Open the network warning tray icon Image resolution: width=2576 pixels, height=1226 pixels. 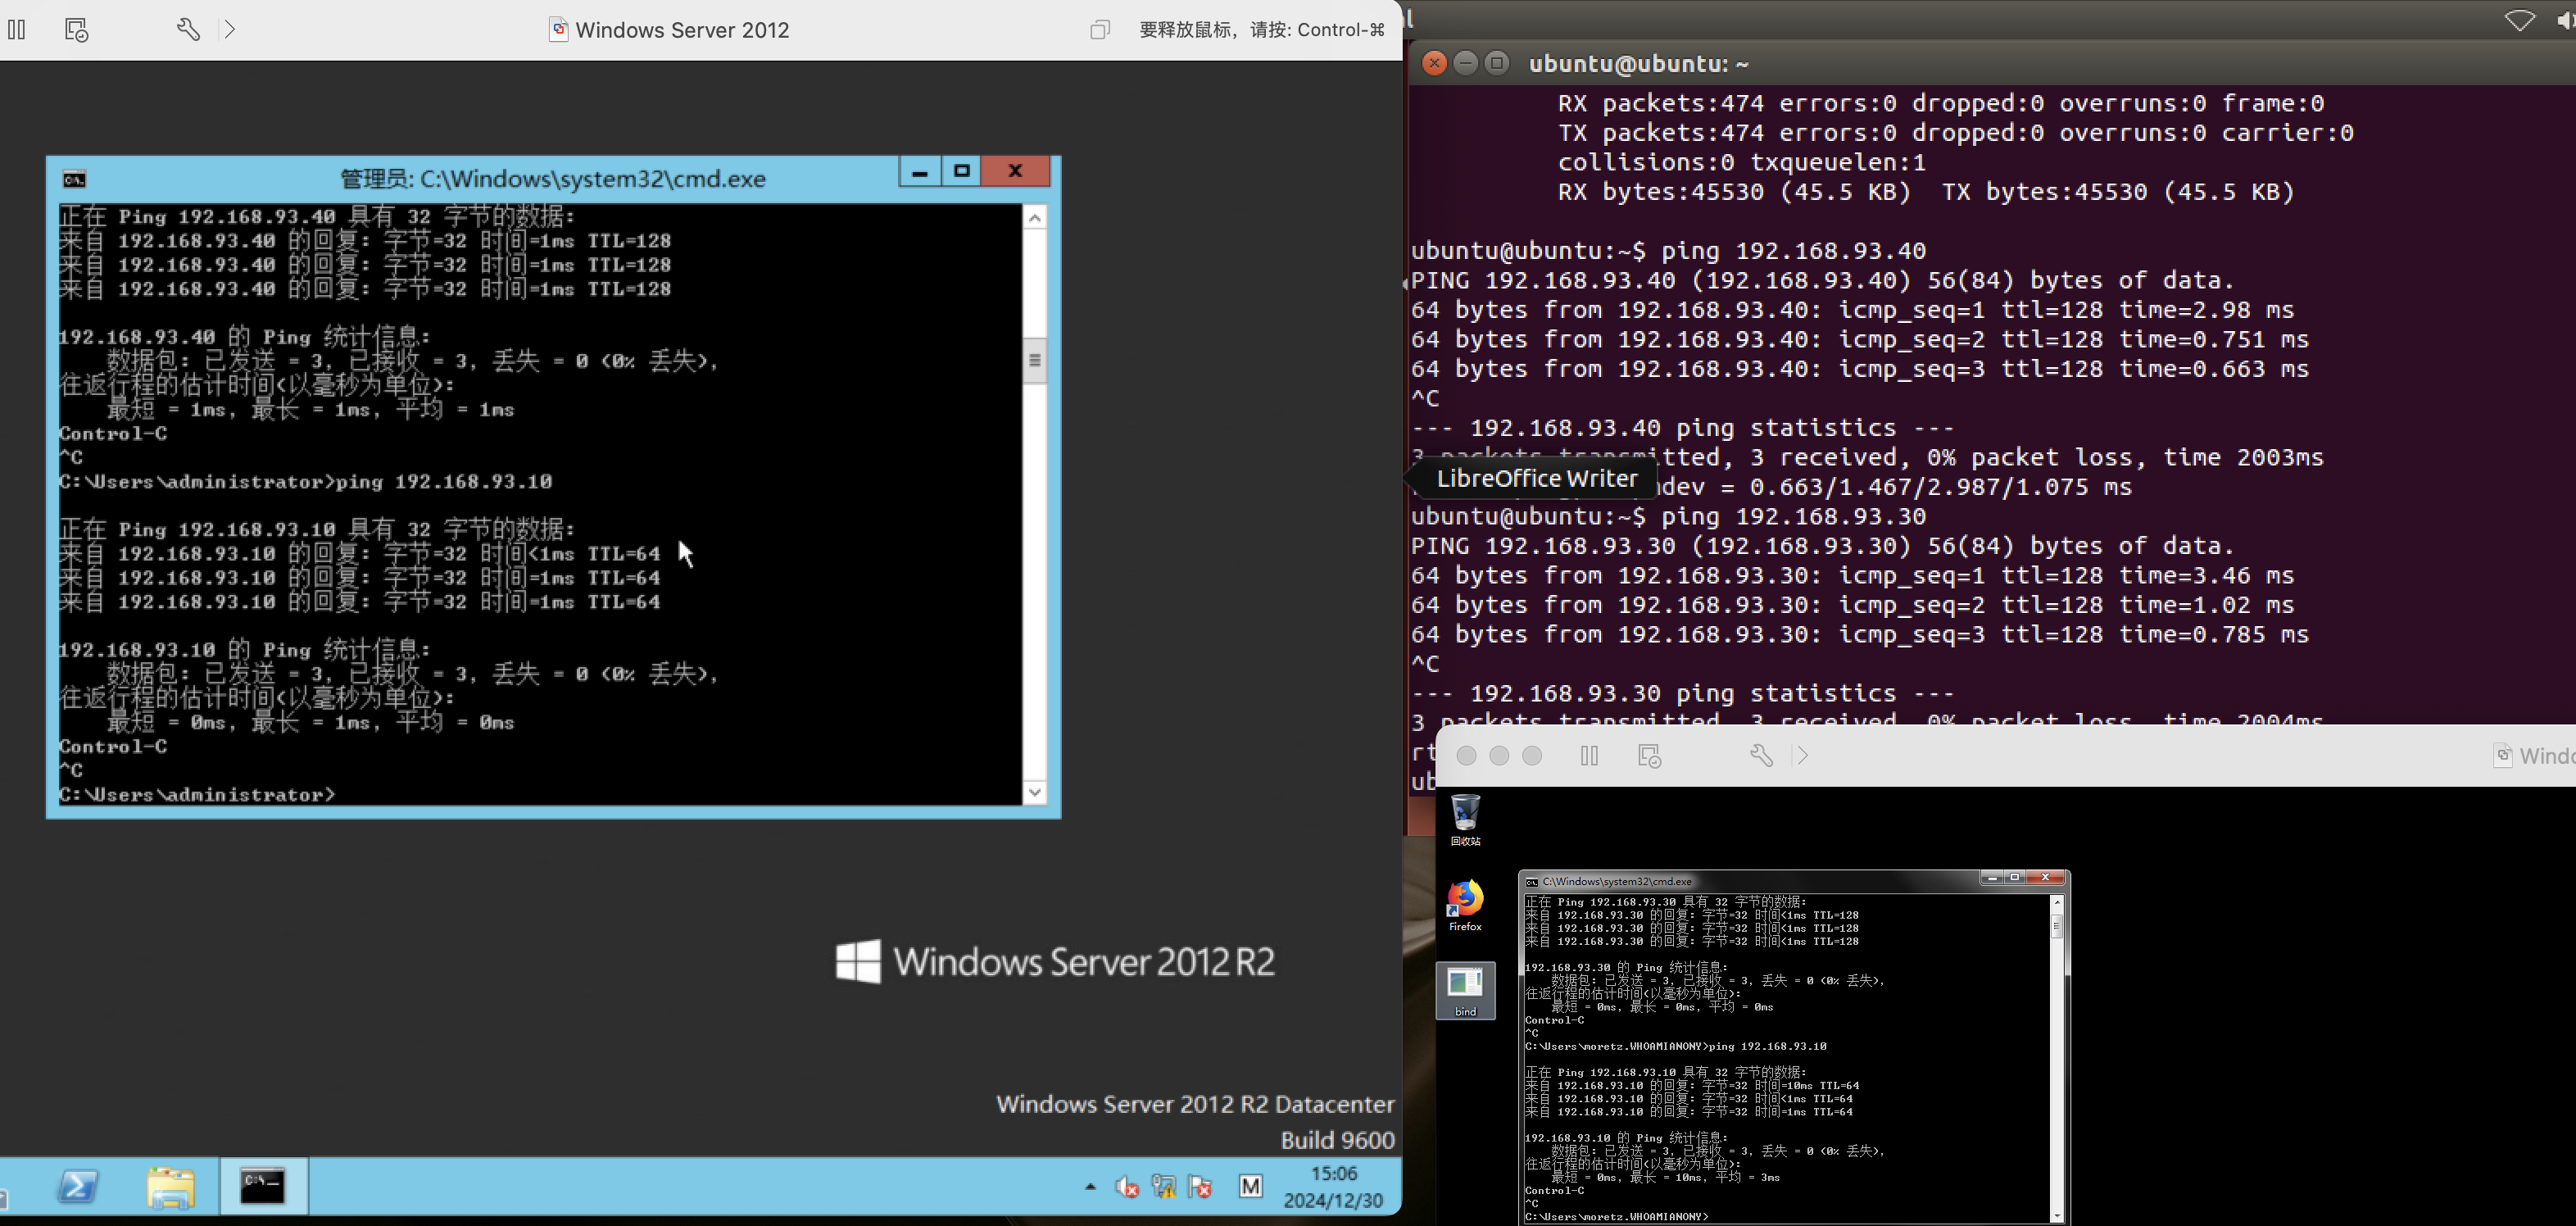[x=1163, y=1187]
